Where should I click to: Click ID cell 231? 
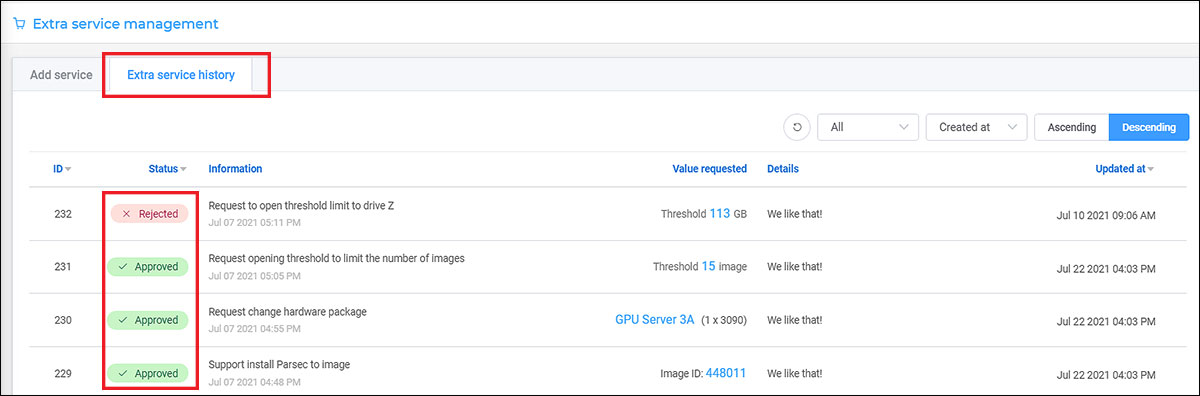point(62,267)
